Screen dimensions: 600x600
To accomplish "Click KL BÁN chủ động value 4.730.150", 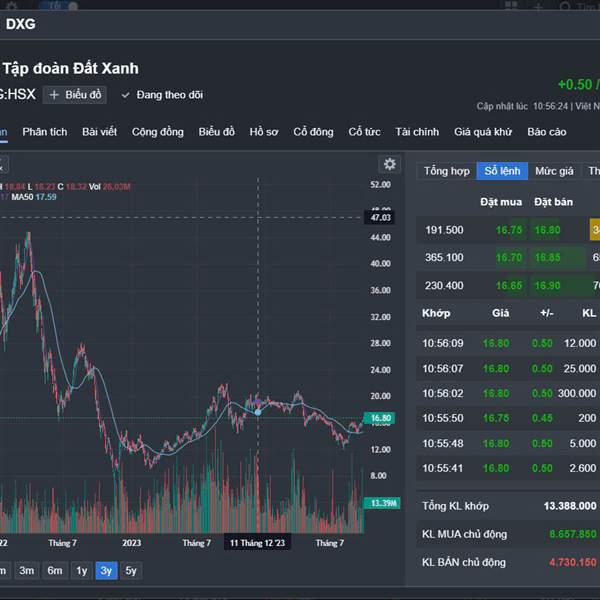I will click(573, 562).
